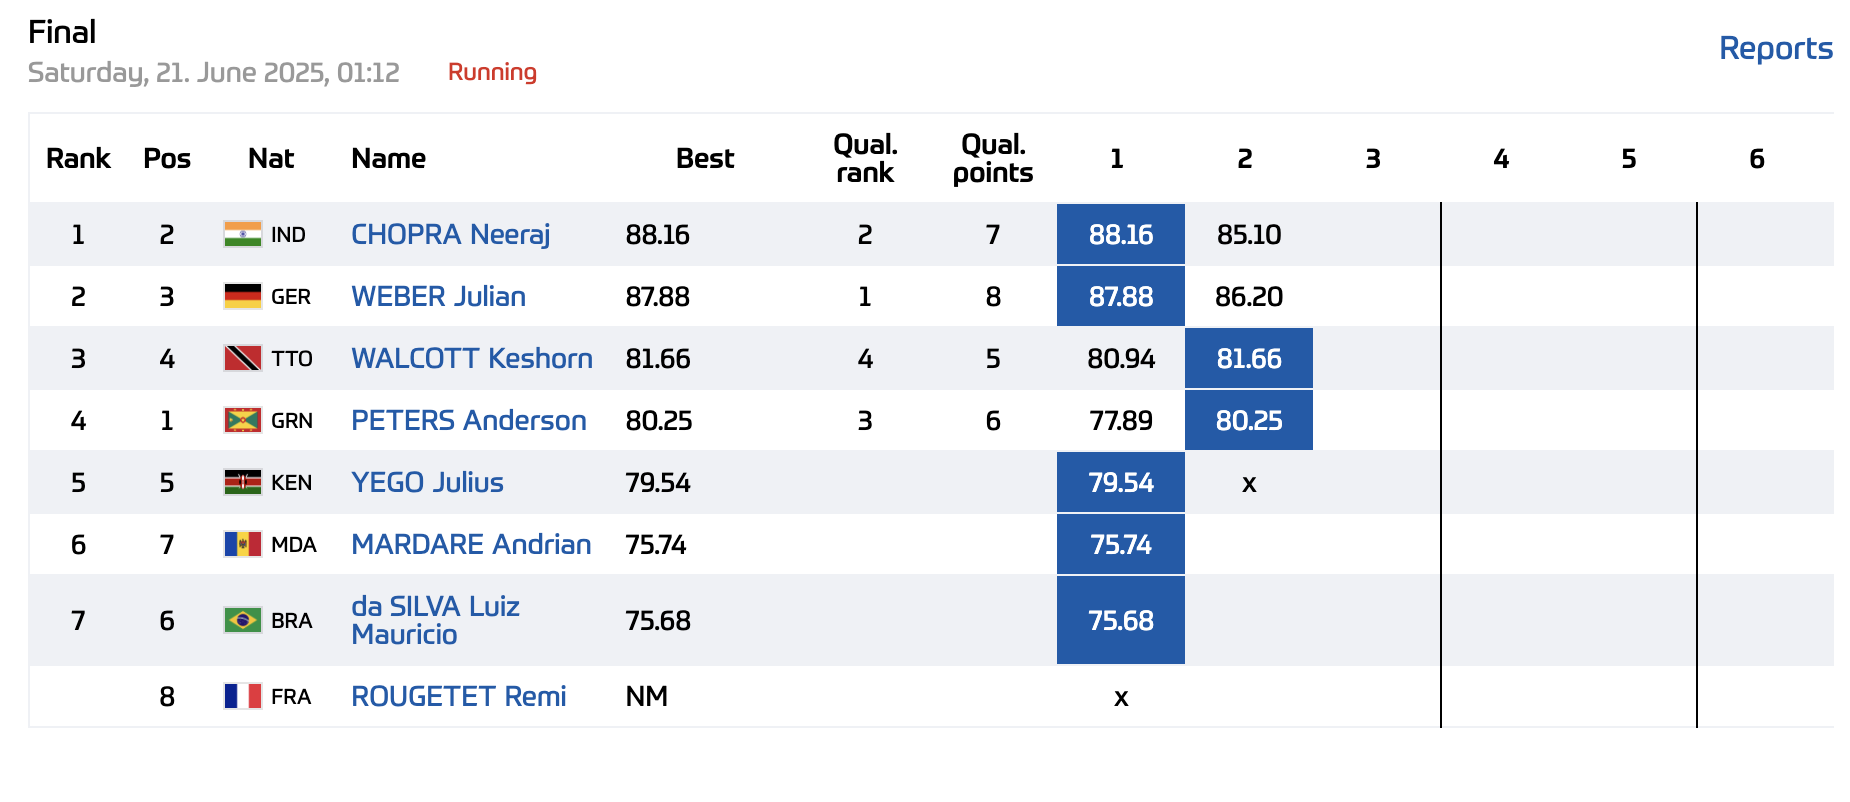The width and height of the screenshot is (1850, 802).
Task: Click the Kenya flag icon
Action: coord(242,482)
